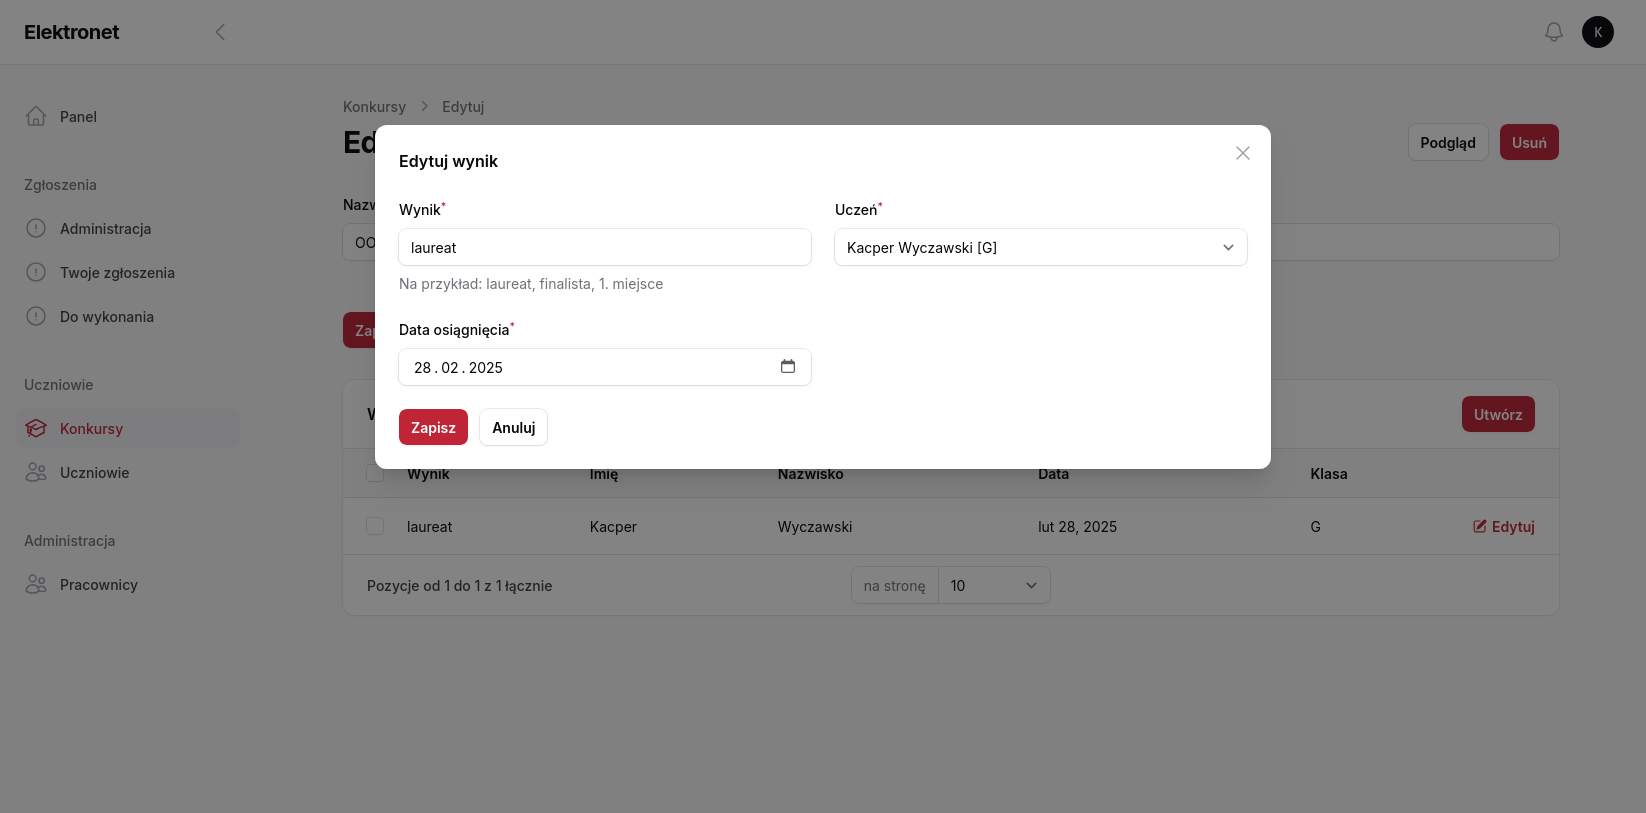Click the Konkursy breadcrumb link
Image resolution: width=1646 pixels, height=813 pixels.
click(x=374, y=106)
